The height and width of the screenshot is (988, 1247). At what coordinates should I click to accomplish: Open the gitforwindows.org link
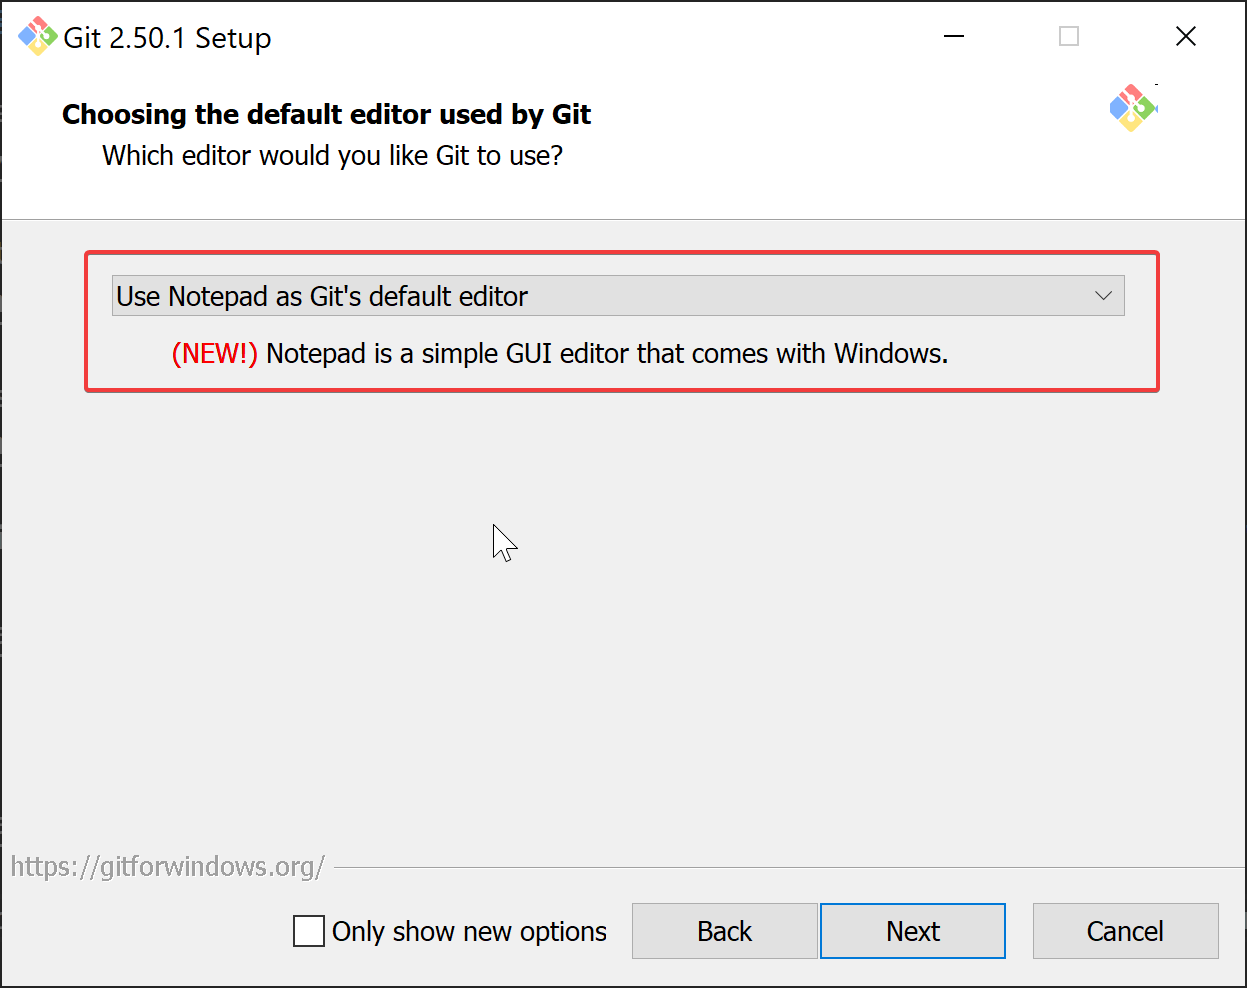(168, 866)
